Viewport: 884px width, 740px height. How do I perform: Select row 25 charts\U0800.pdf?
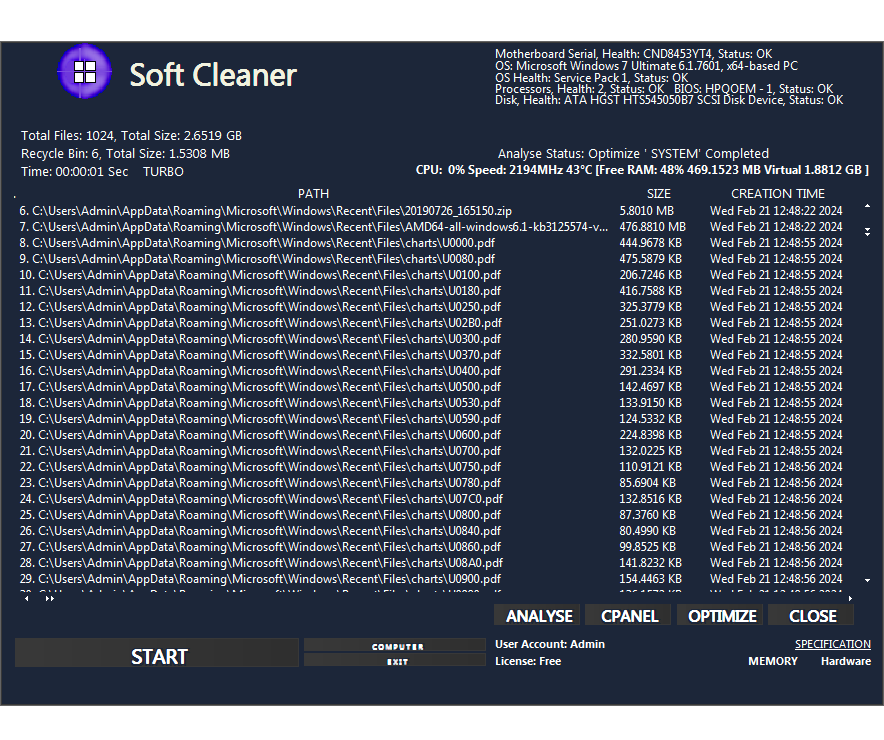[x=431, y=515]
